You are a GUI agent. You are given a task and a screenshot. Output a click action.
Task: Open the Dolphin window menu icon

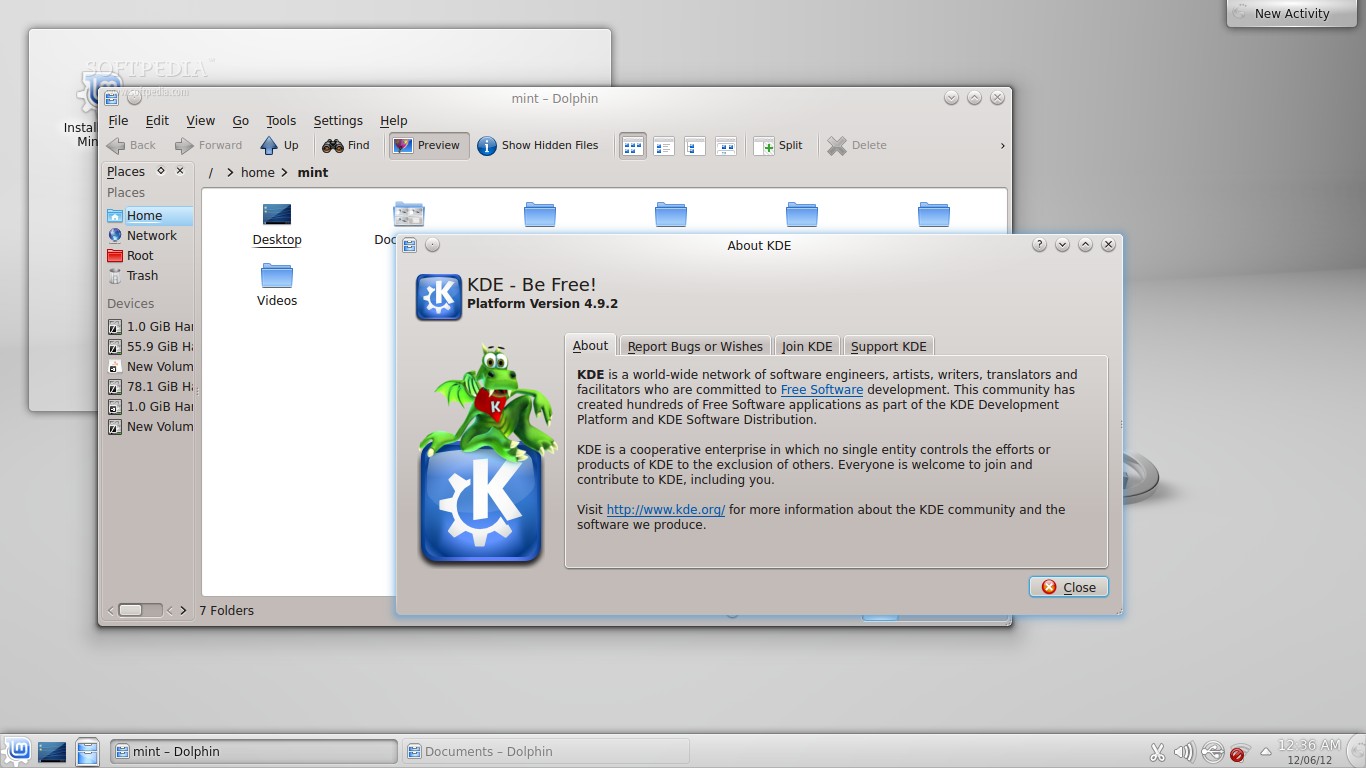pyautogui.click(x=112, y=98)
